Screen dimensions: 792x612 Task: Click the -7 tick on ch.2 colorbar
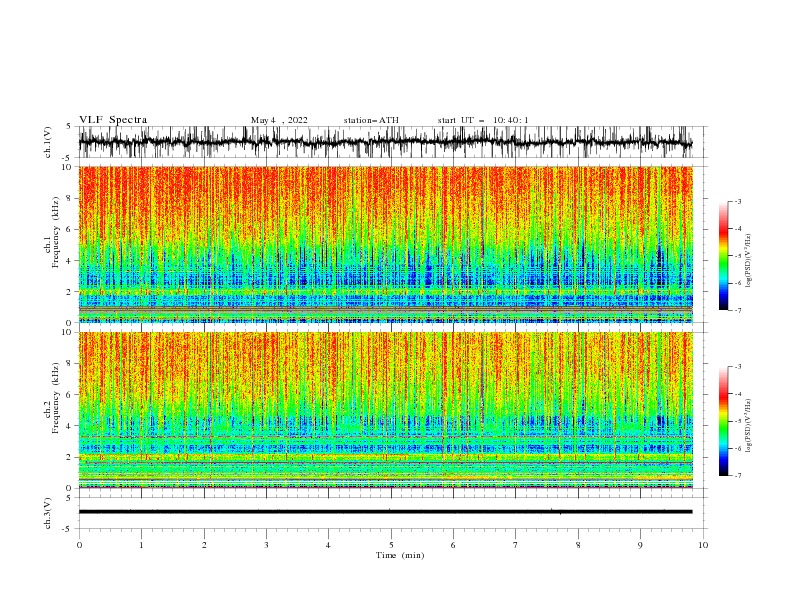point(738,476)
